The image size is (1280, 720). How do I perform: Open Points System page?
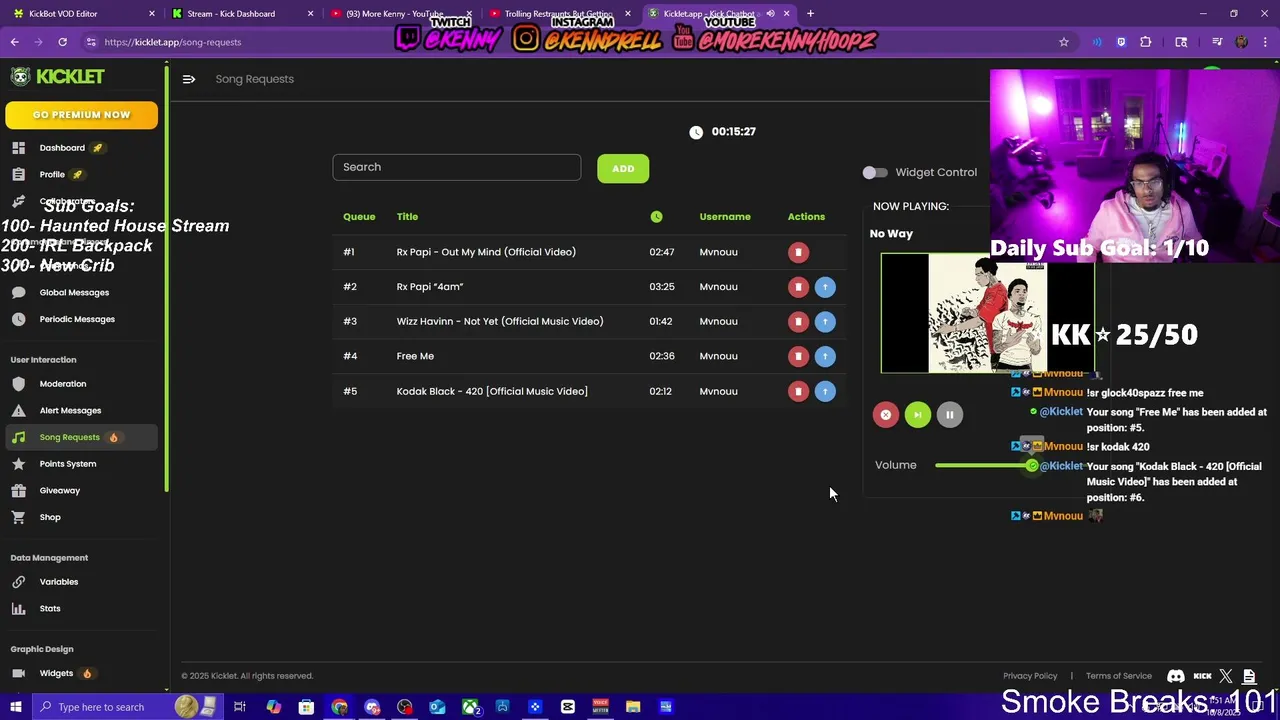pyautogui.click(x=67, y=464)
